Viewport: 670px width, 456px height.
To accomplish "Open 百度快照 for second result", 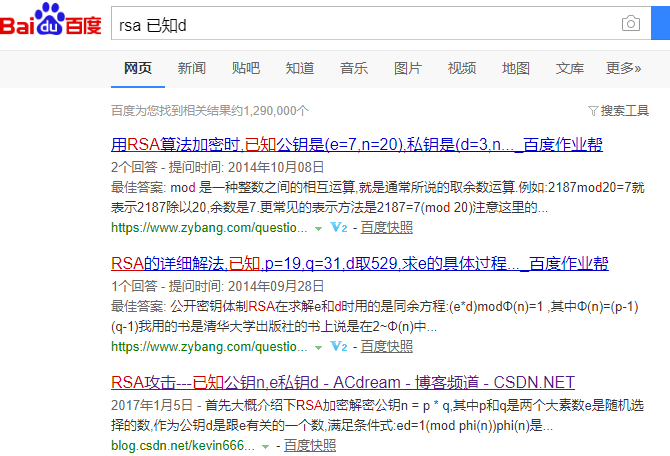I will tap(387, 346).
